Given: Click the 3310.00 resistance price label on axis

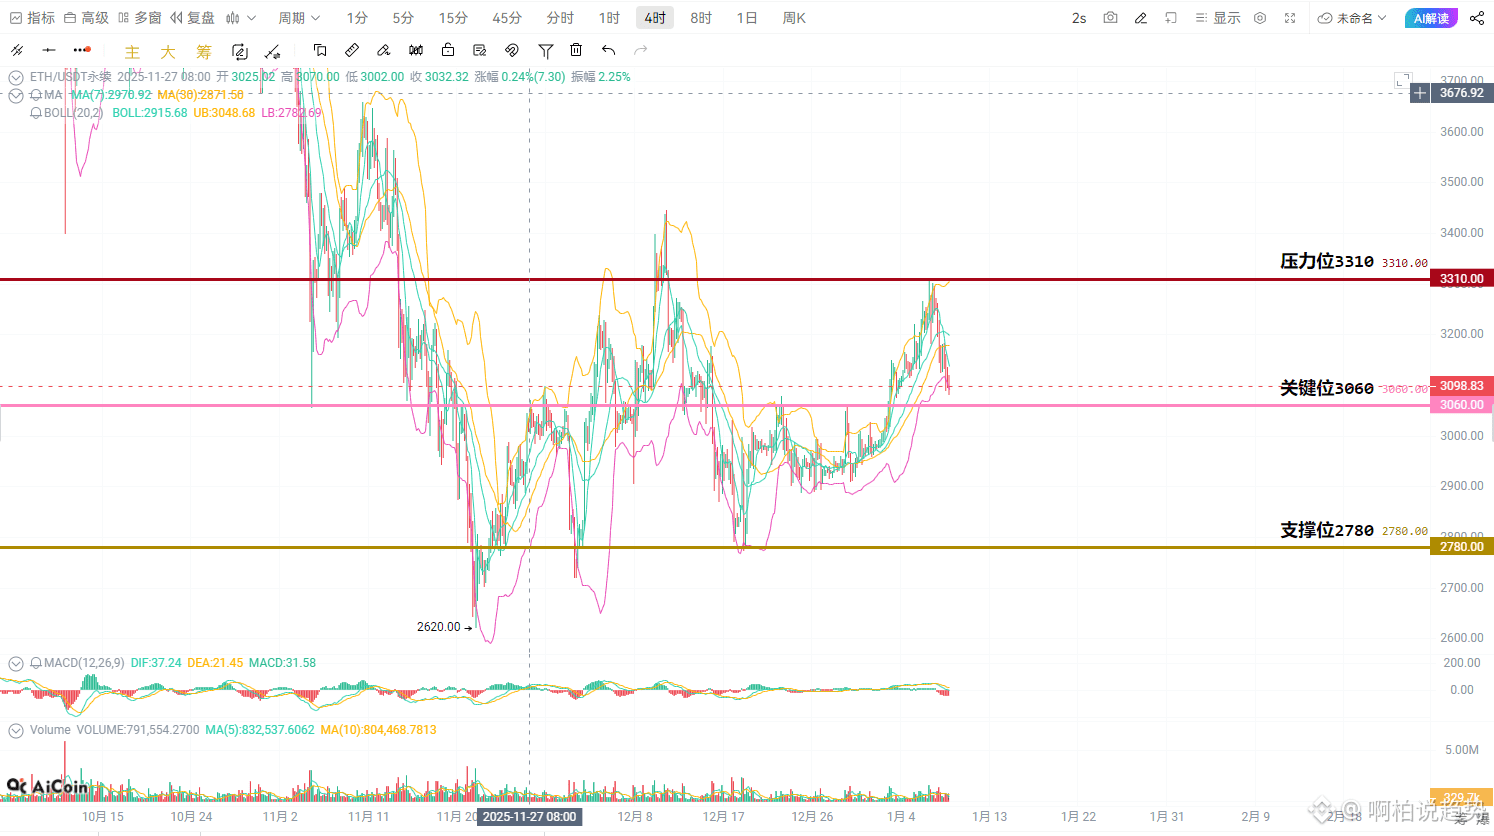Looking at the screenshot, I should pyautogui.click(x=1462, y=279).
